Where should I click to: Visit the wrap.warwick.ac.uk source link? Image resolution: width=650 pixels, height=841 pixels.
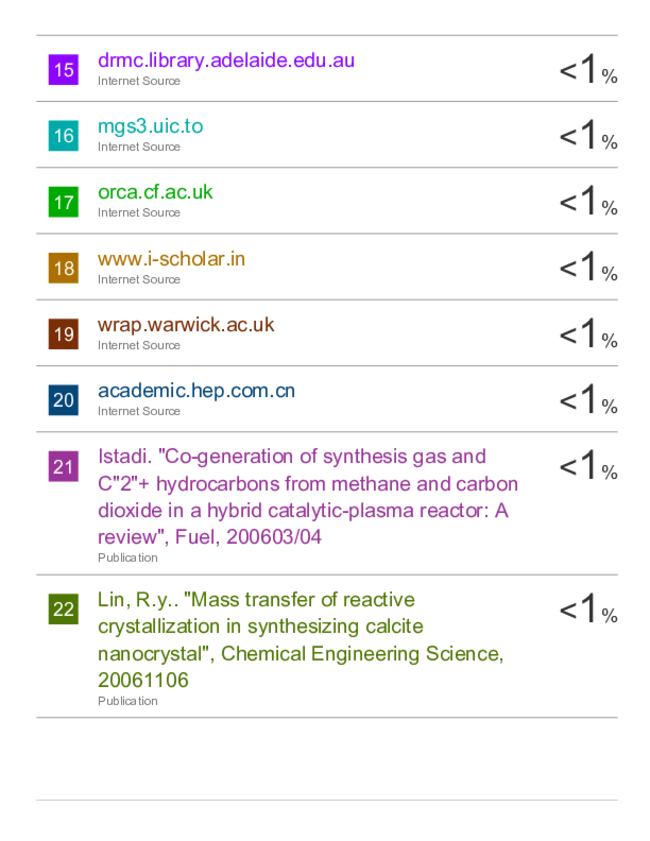pyautogui.click(x=186, y=325)
